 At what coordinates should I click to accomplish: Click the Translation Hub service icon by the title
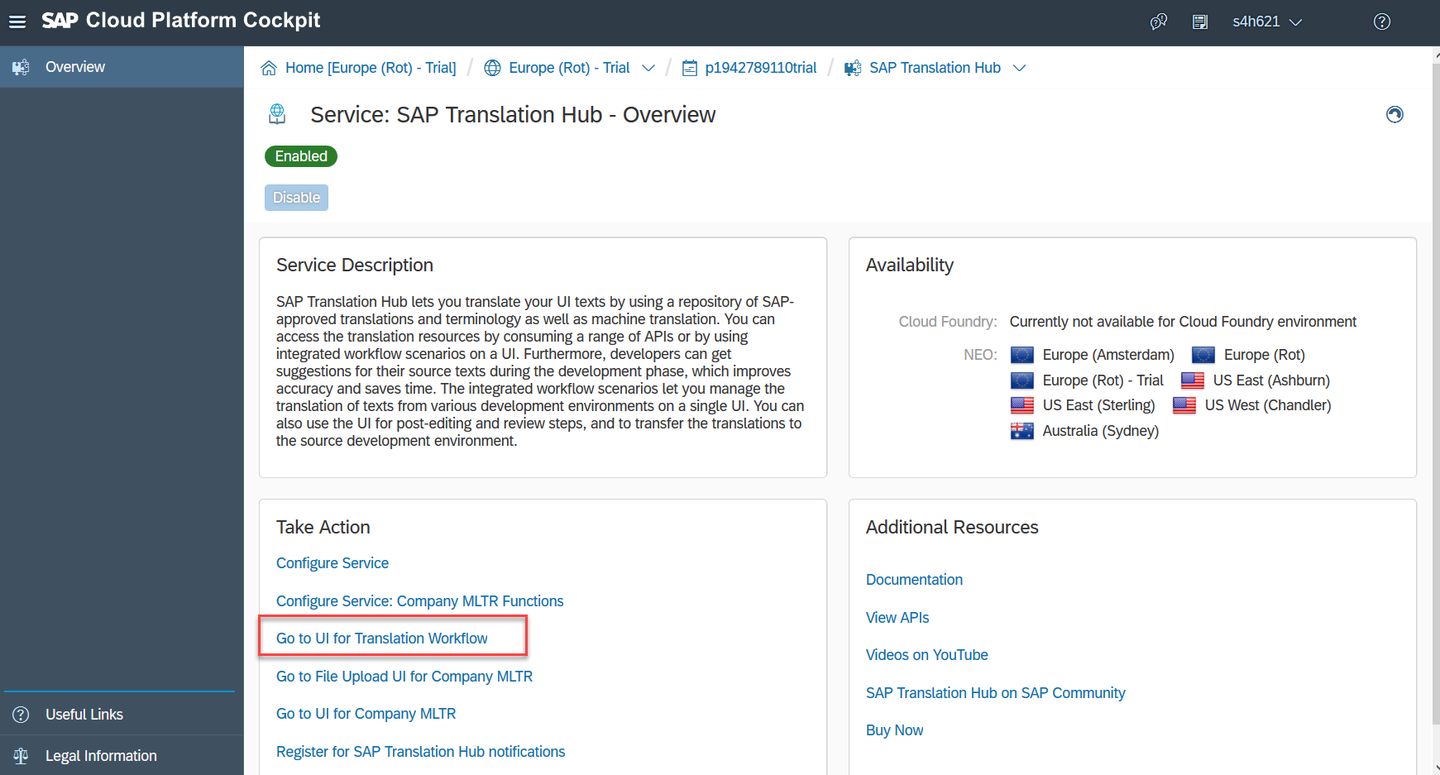277,114
